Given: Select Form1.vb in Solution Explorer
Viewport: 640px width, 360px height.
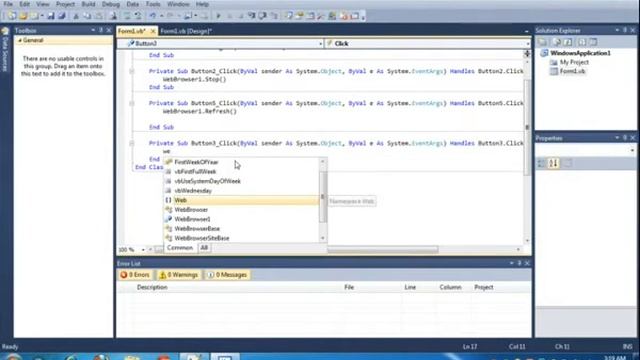Looking at the screenshot, I should click(572, 71).
